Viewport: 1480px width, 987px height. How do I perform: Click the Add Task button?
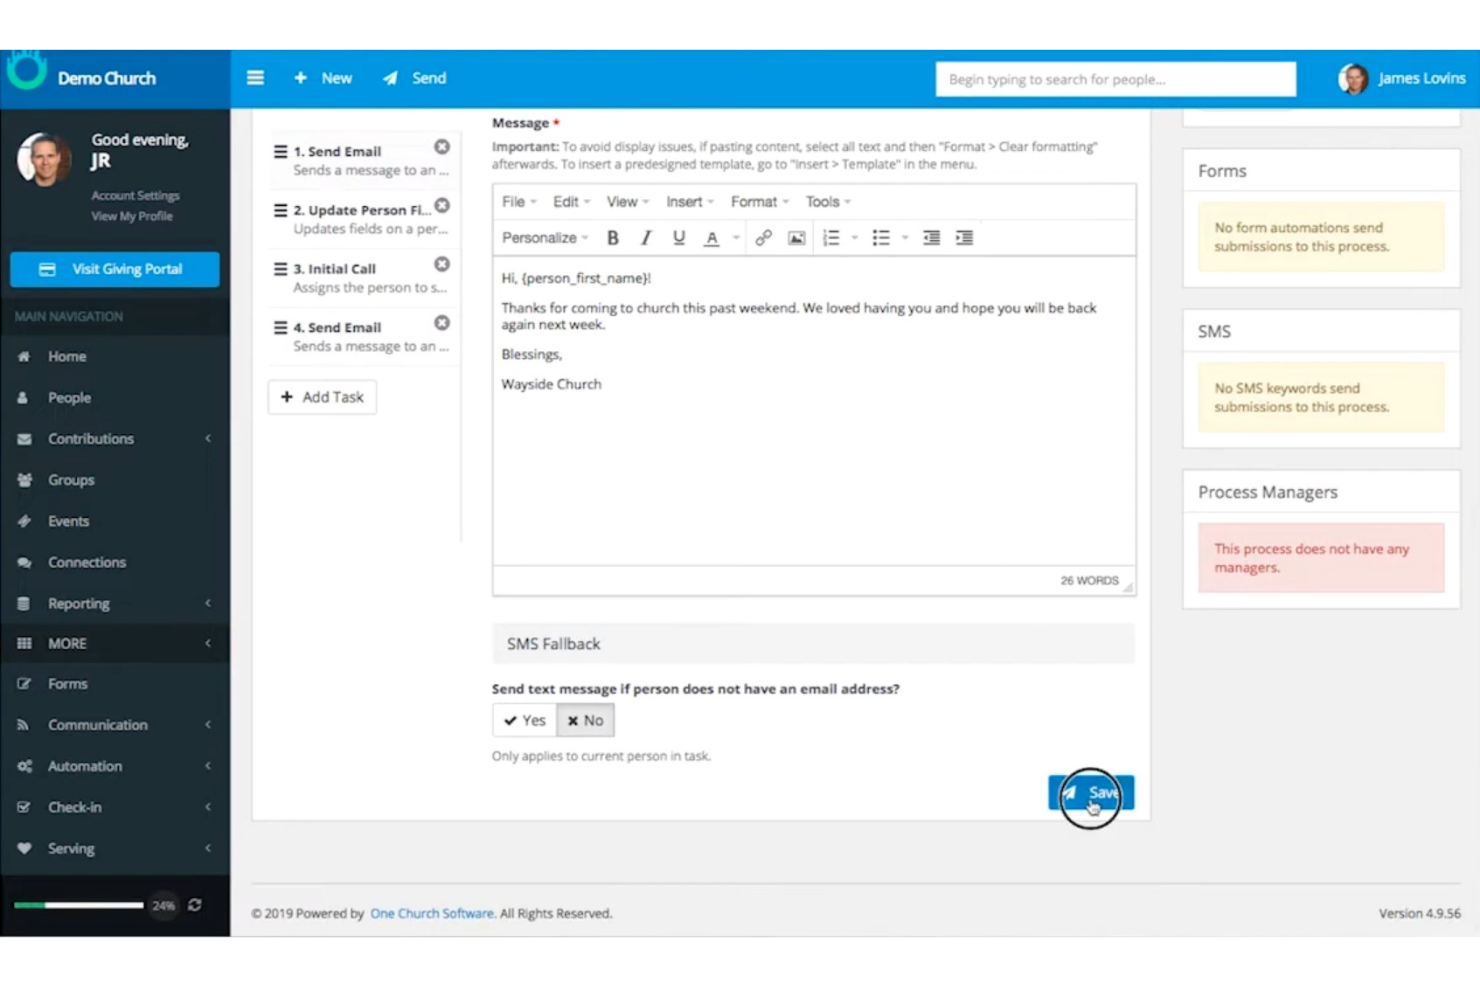coord(322,397)
